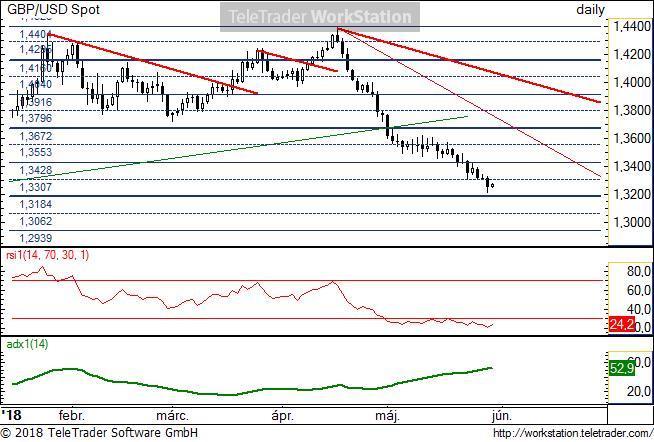Click the 1,3062 level label
This screenshot has height=442, width=654.
pos(36,221)
